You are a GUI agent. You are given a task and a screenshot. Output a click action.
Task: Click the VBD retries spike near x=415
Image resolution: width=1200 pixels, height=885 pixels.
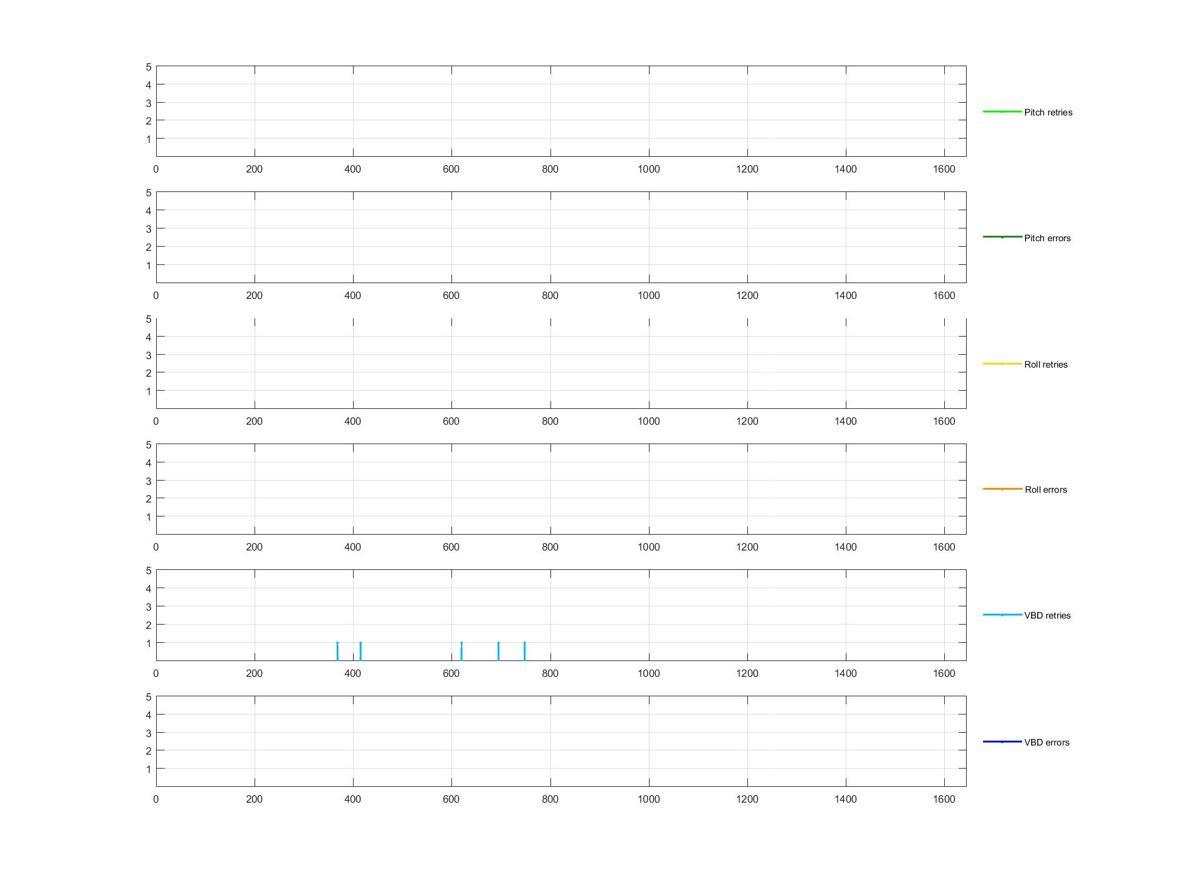click(x=360, y=651)
